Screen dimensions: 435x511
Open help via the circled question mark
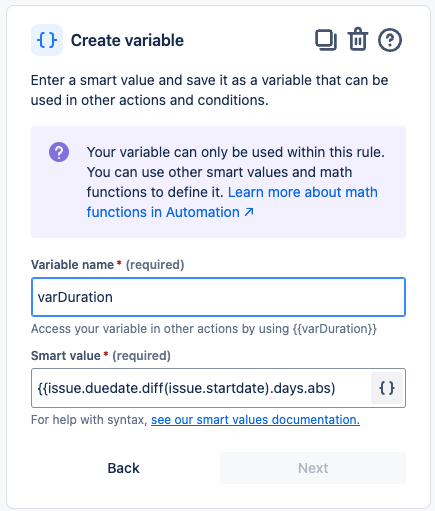[x=390, y=40]
